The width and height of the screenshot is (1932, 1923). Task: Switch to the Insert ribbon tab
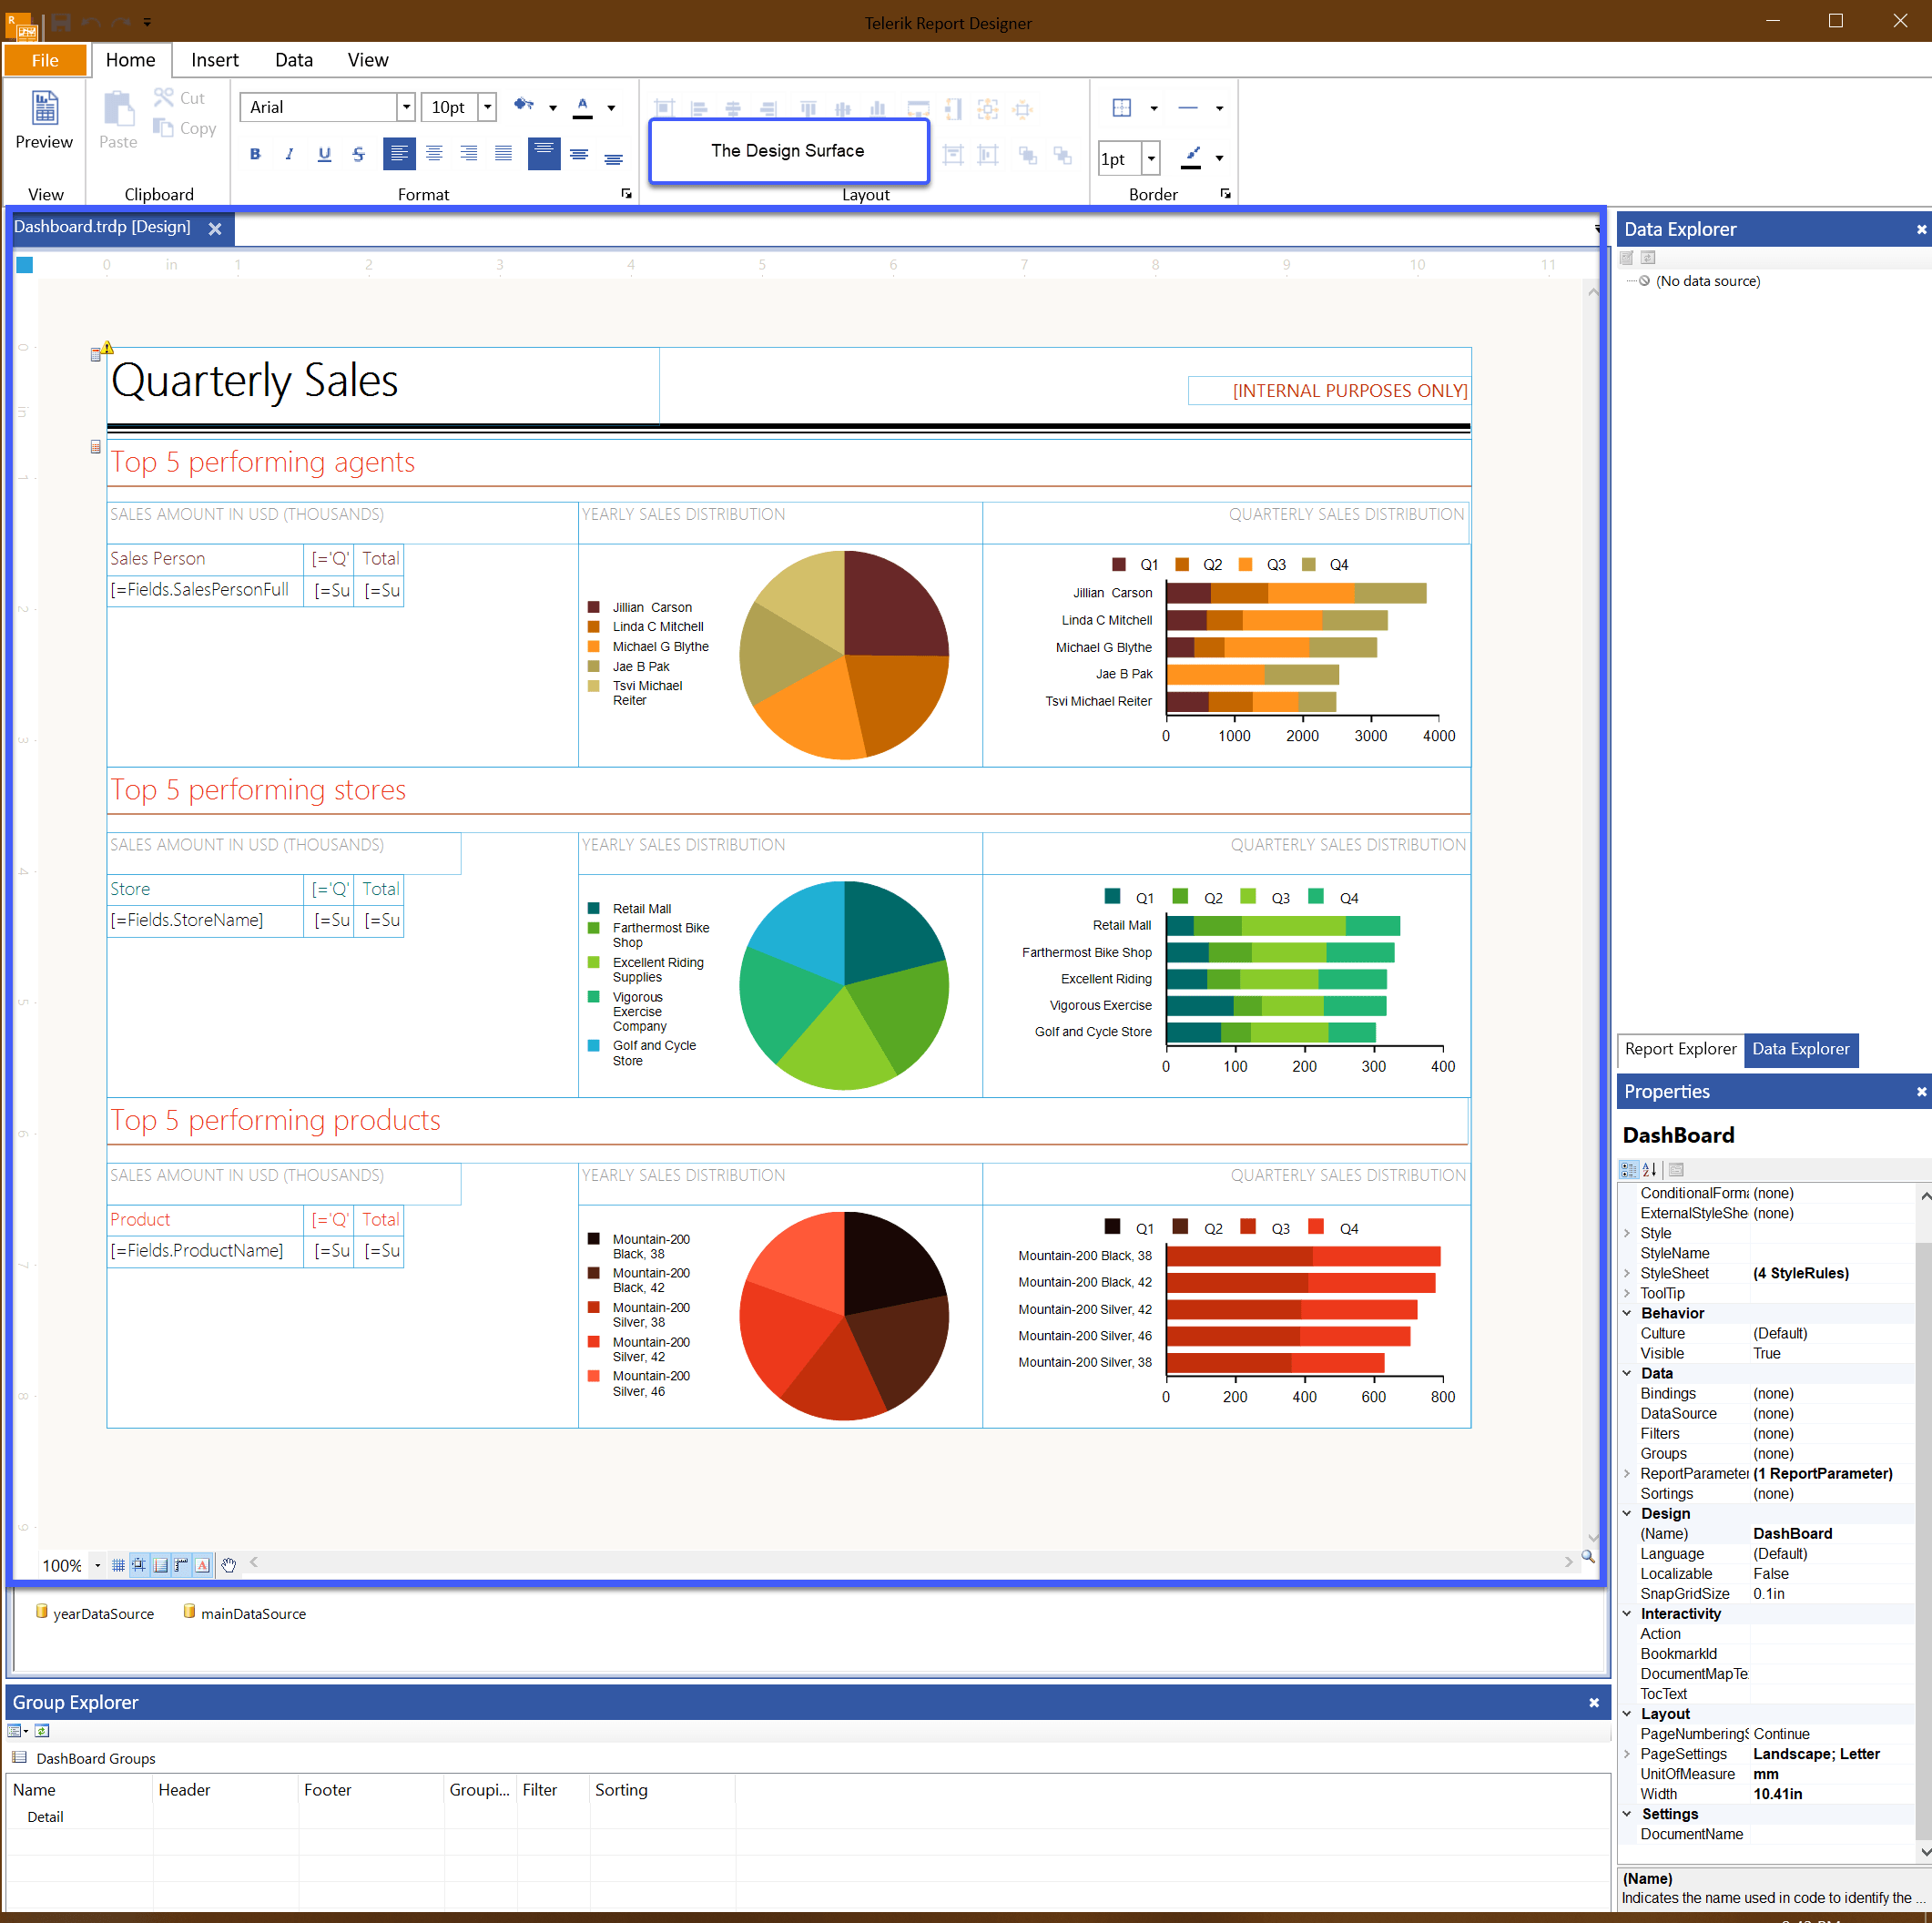pyautogui.click(x=215, y=60)
